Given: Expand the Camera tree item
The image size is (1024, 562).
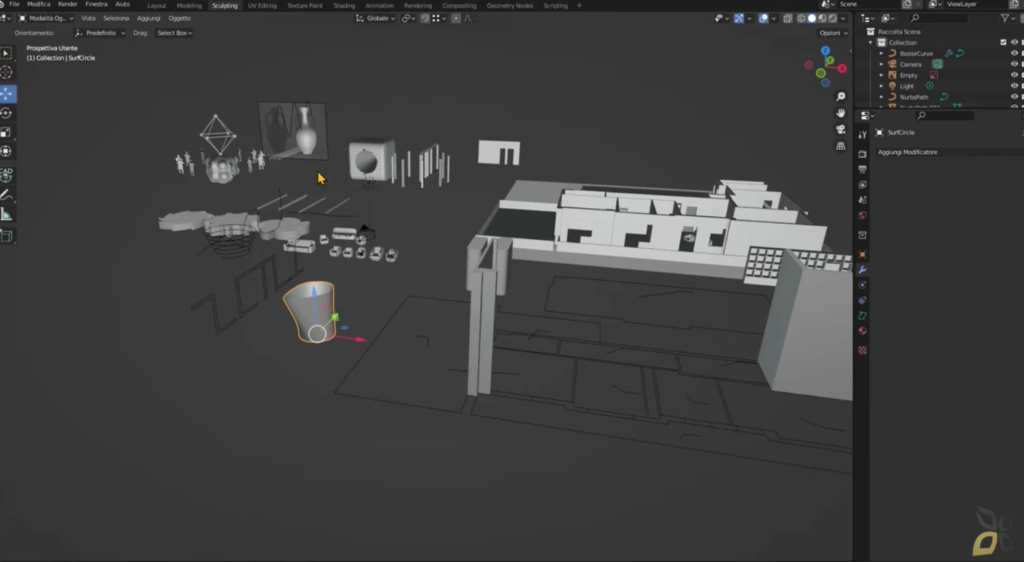Looking at the screenshot, I should 882,64.
